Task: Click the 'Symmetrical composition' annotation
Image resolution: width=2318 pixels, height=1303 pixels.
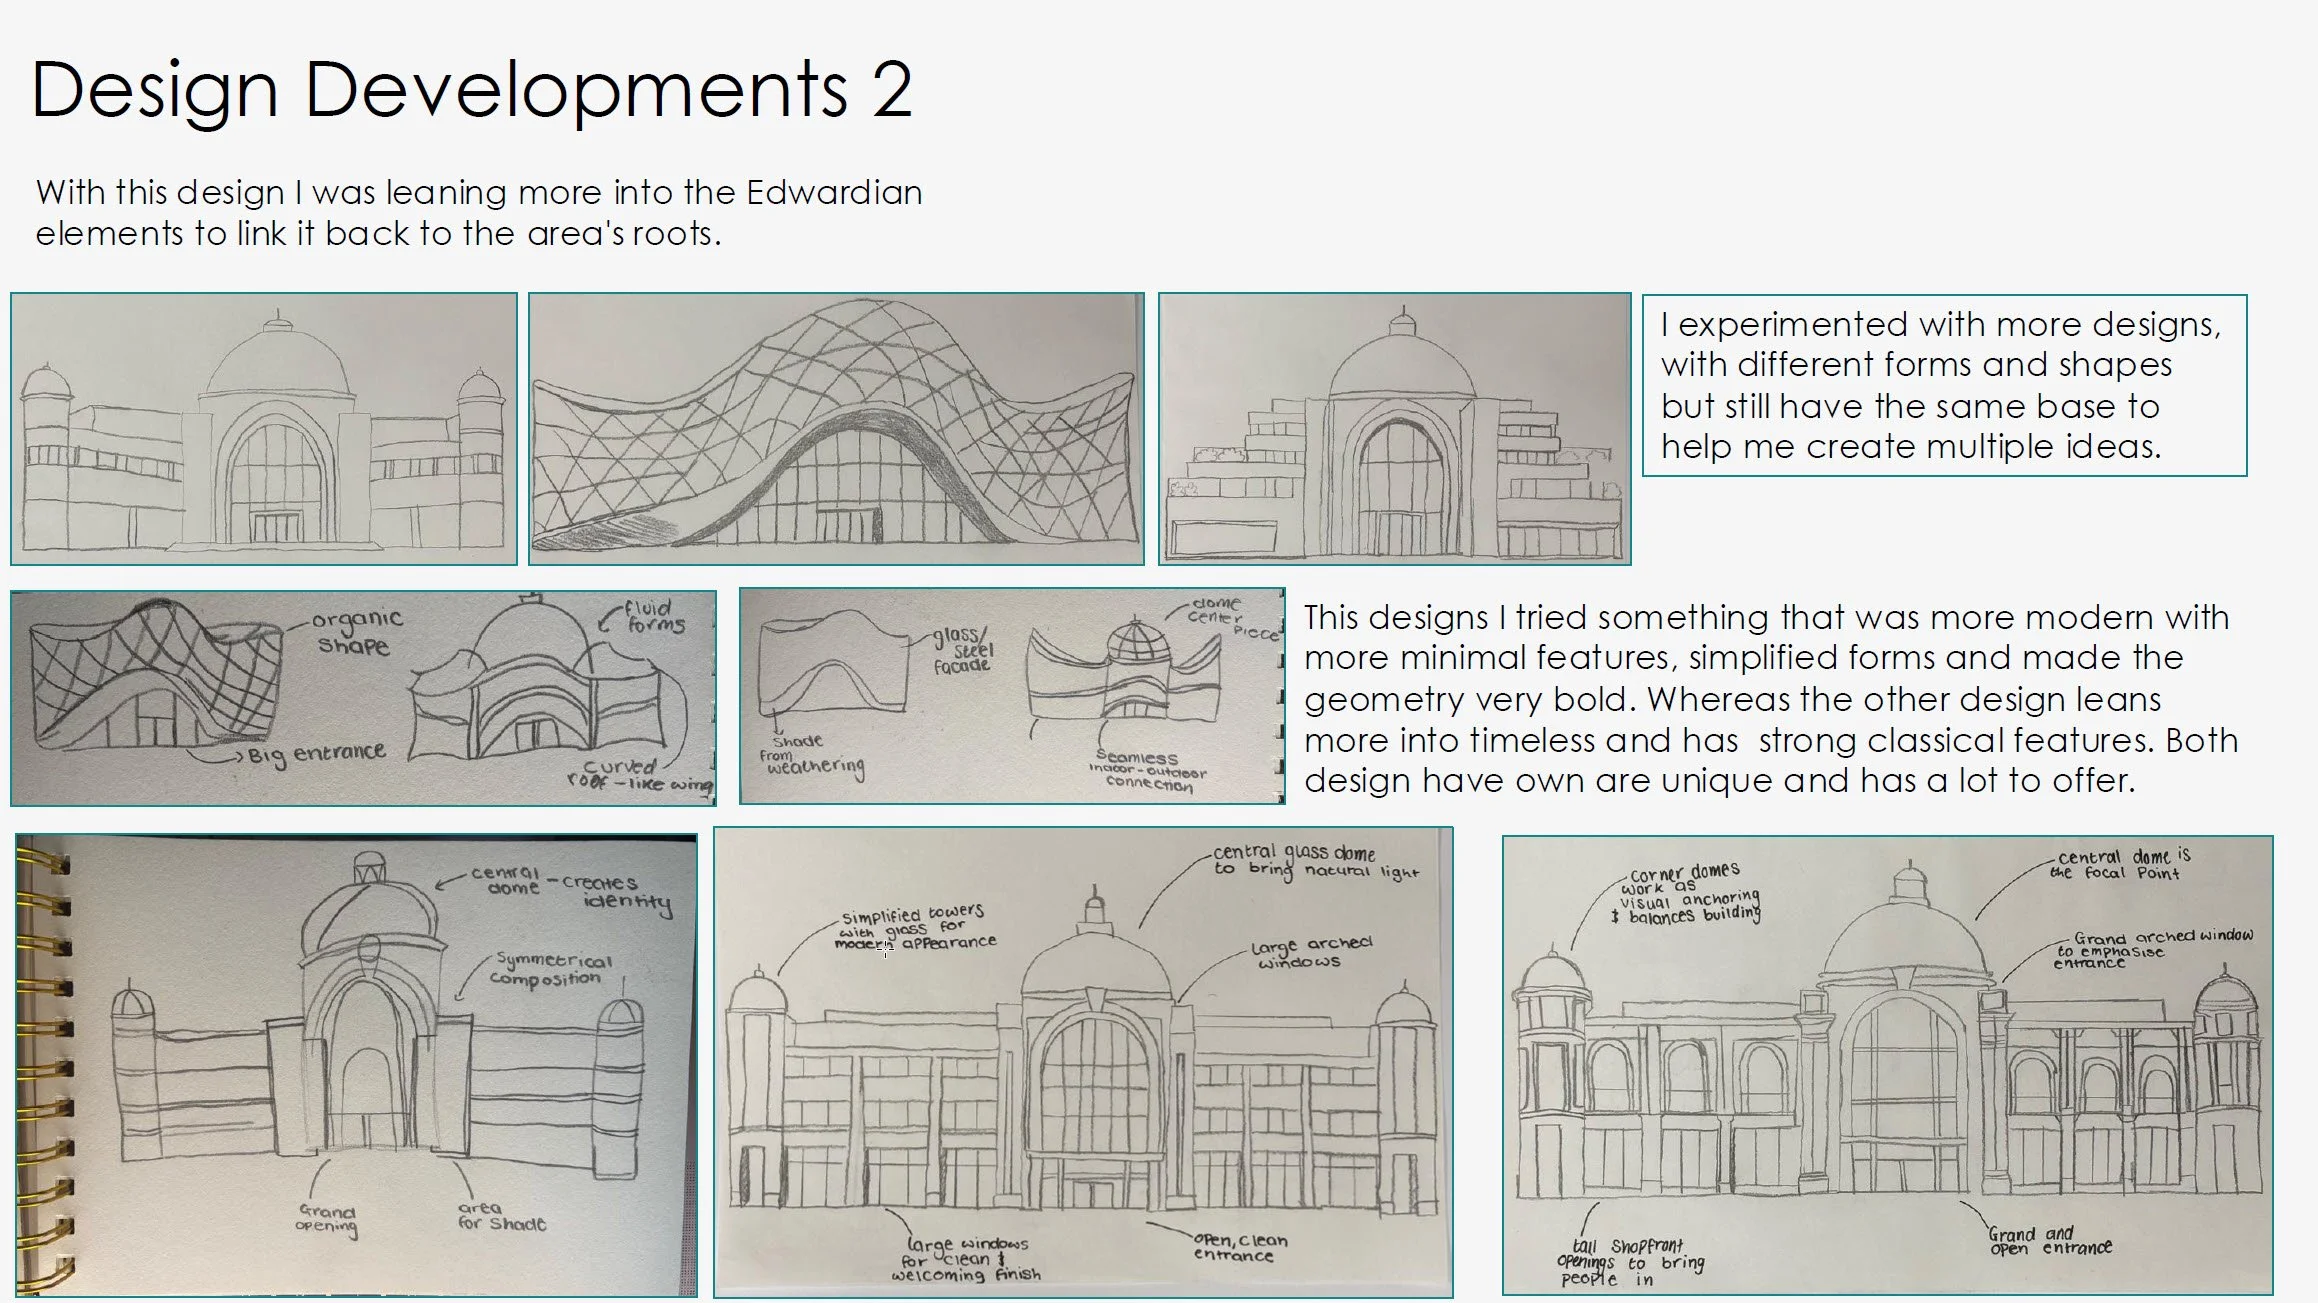Action: [551, 969]
